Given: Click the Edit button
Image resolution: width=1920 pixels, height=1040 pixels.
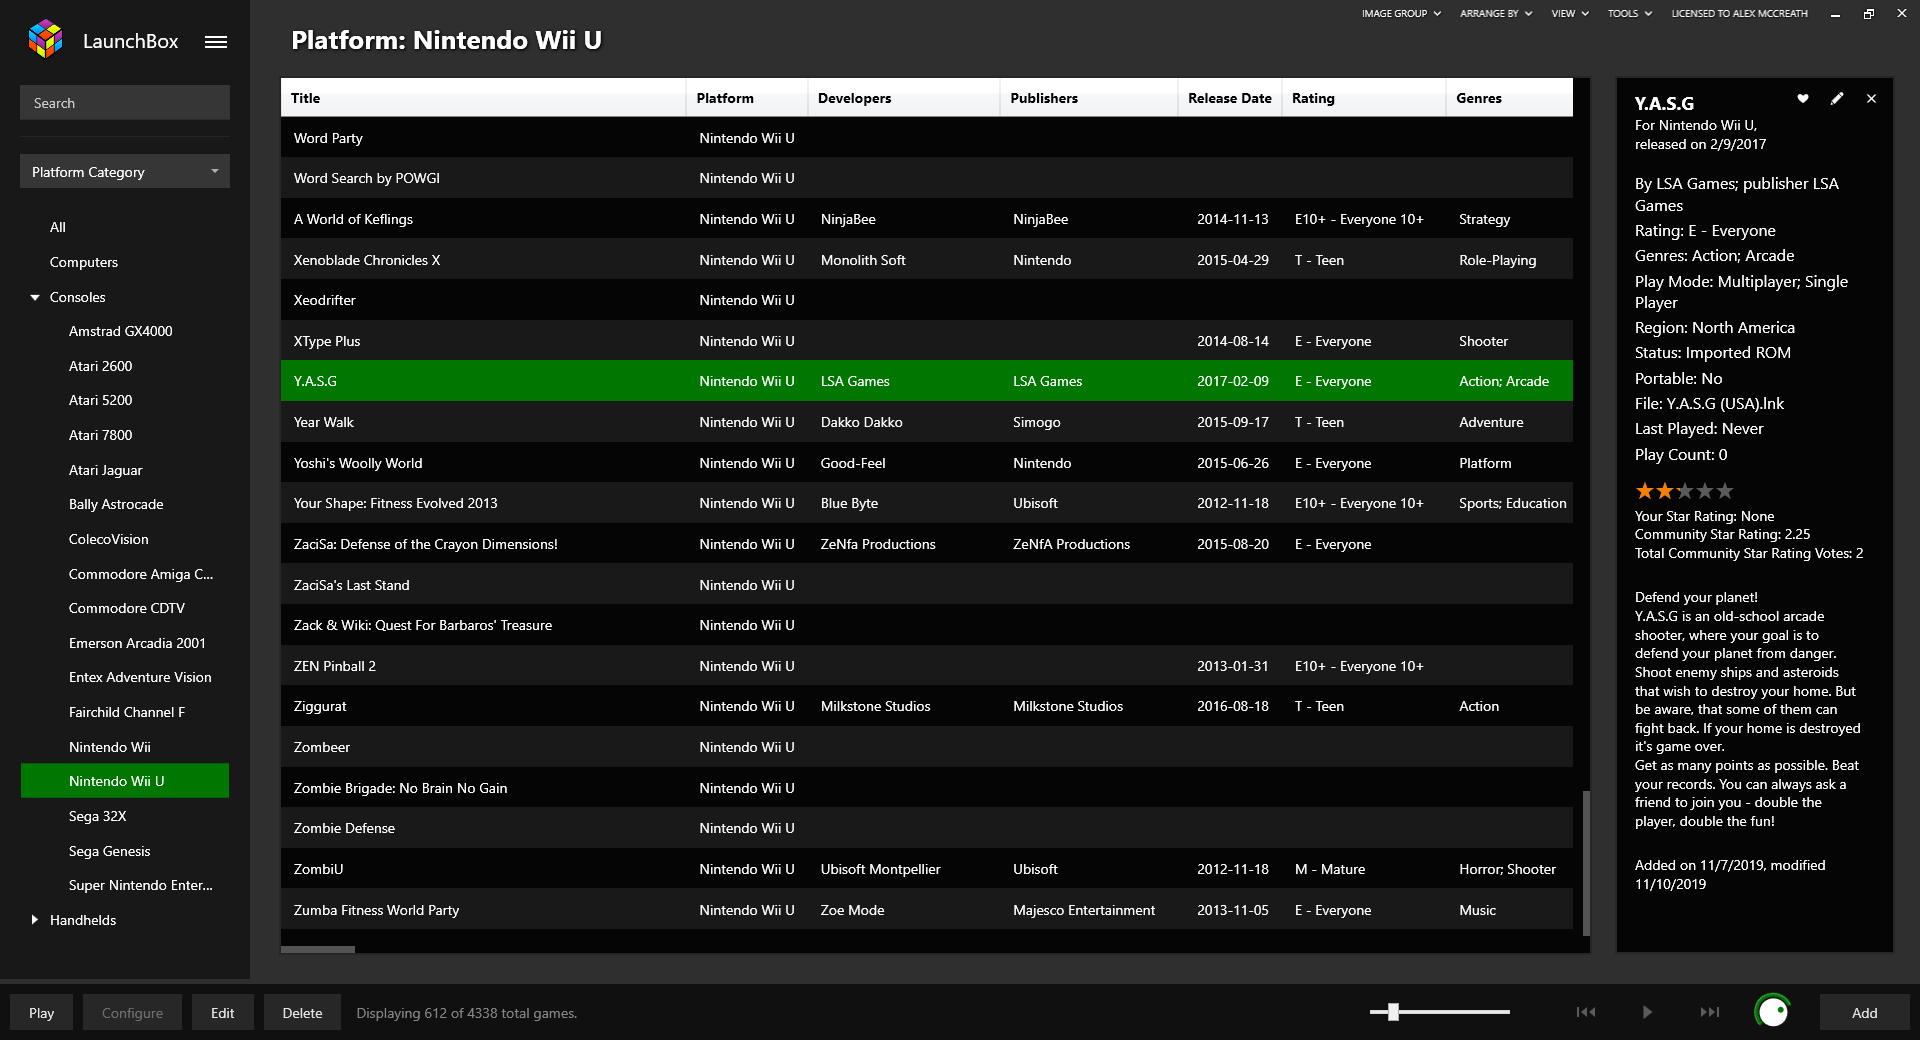Looking at the screenshot, I should 222,1012.
